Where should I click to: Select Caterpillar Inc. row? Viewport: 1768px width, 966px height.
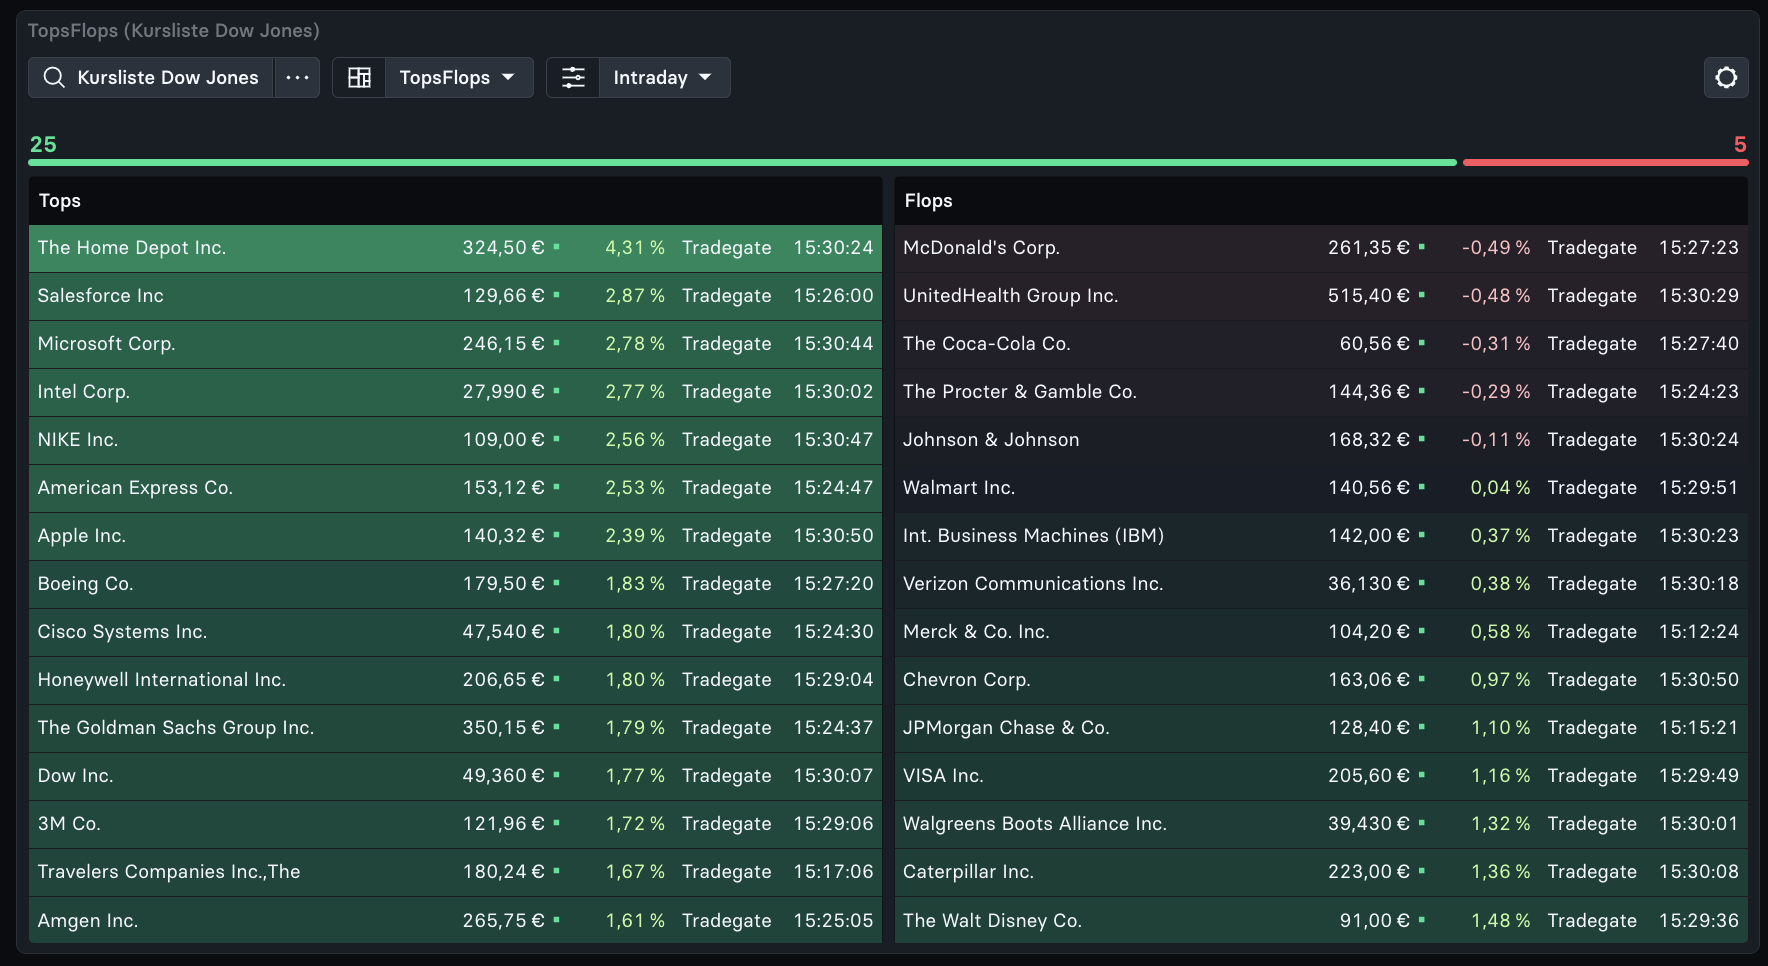point(1321,872)
